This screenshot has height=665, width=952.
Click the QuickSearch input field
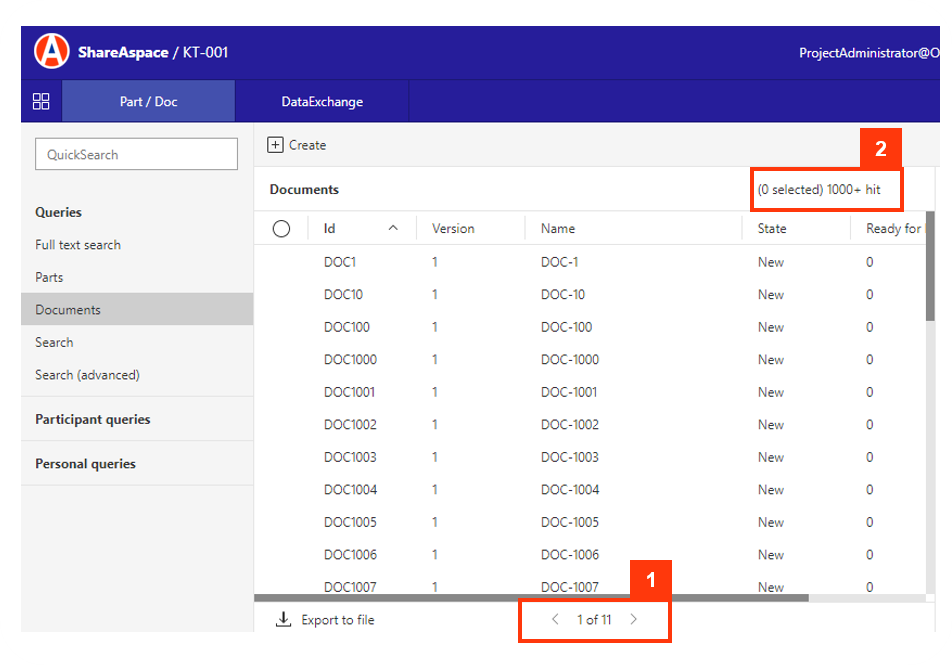coord(136,154)
